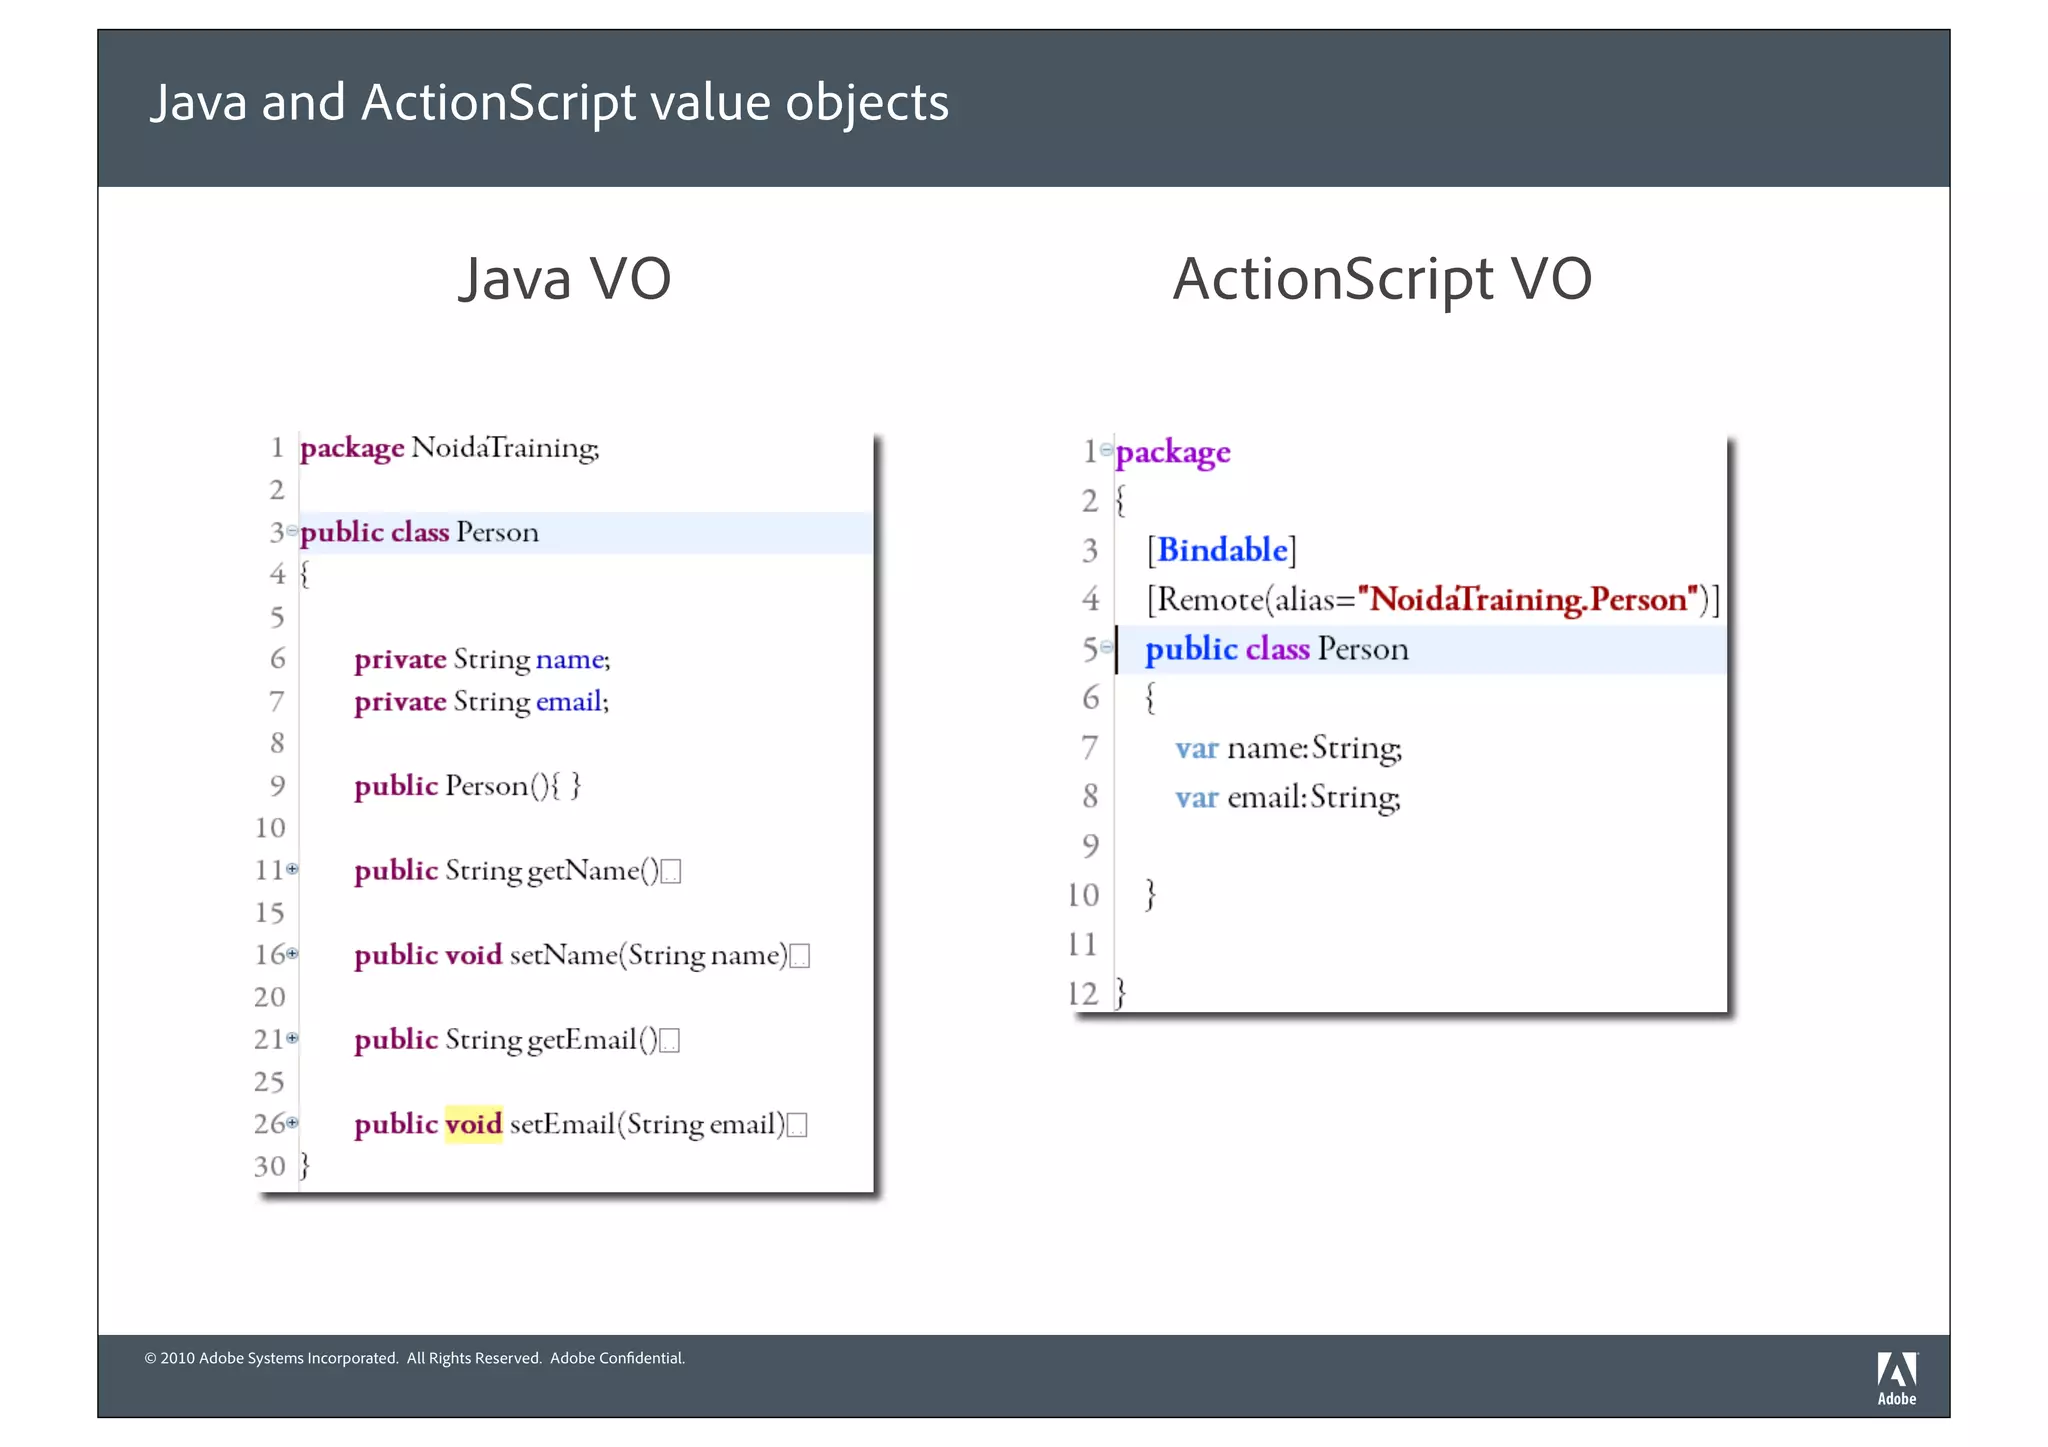Expand the folded getEmail method marker
Viewport: 2048px width, 1447px height.
[x=292, y=1038]
